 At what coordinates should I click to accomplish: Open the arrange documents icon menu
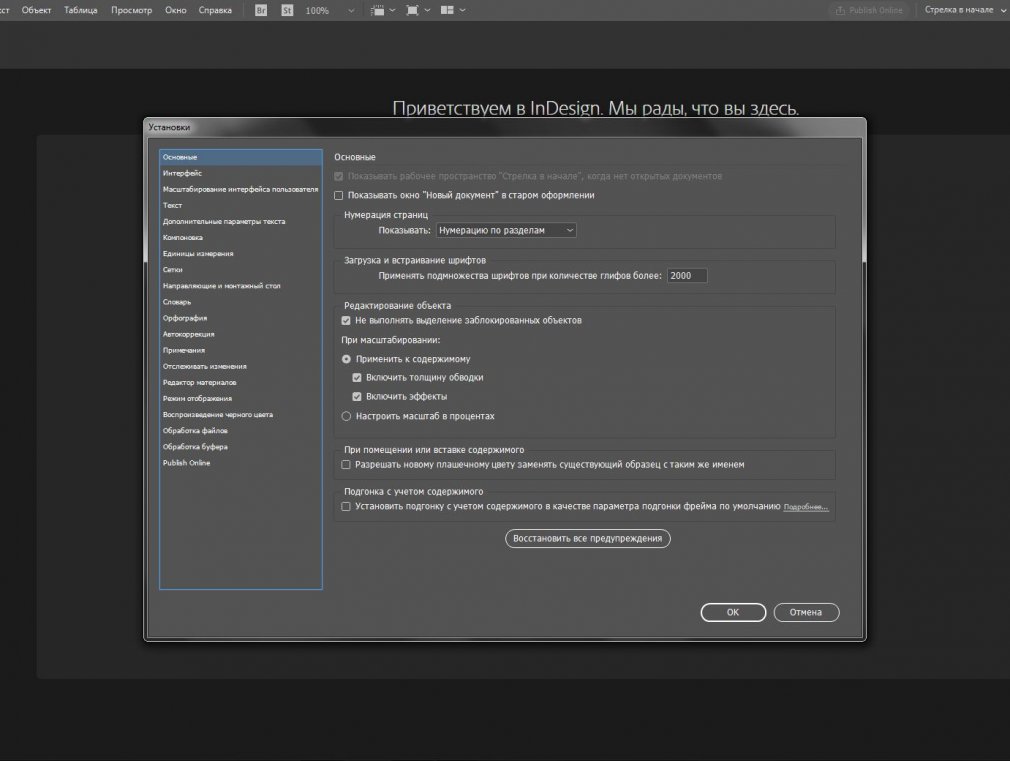pyautogui.click(x=452, y=10)
